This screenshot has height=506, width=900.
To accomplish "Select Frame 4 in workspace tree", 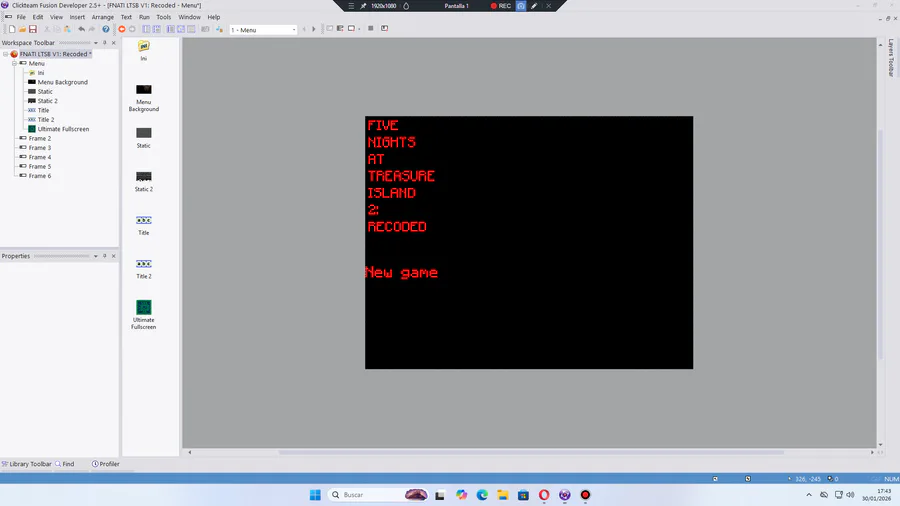I will (40, 157).
